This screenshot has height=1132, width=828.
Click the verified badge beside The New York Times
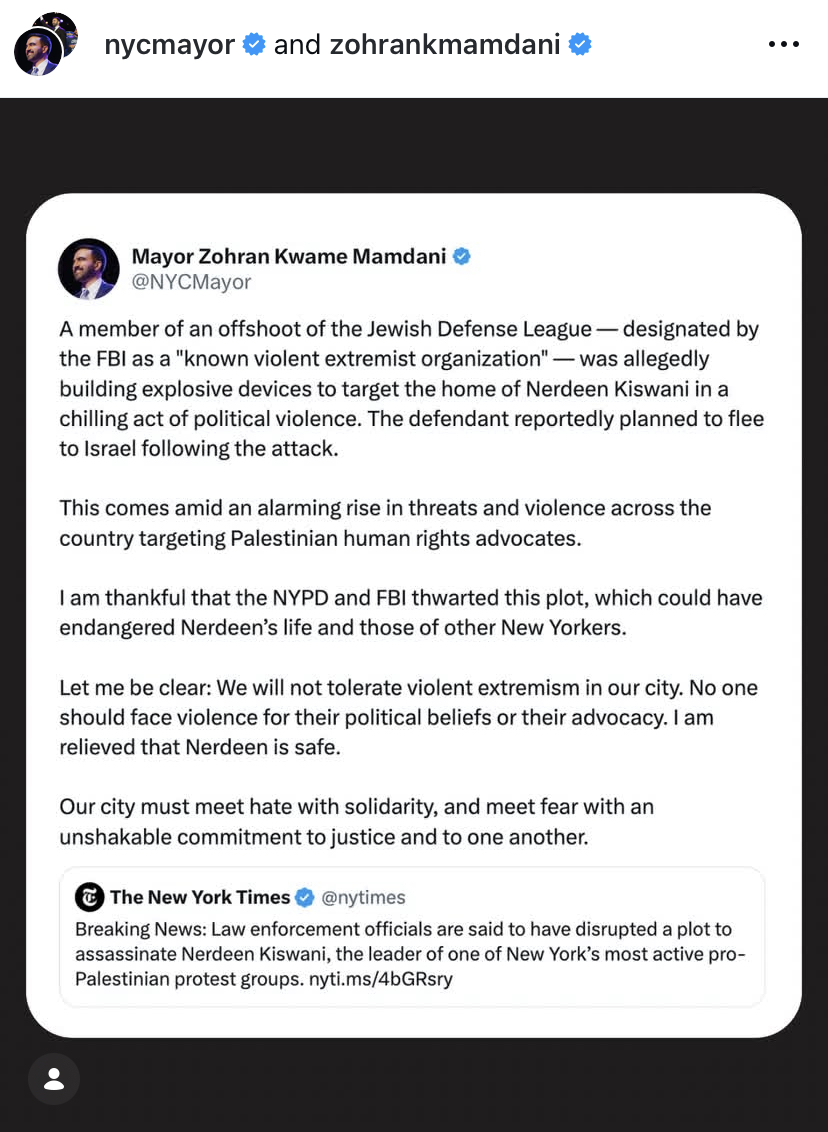(x=305, y=897)
